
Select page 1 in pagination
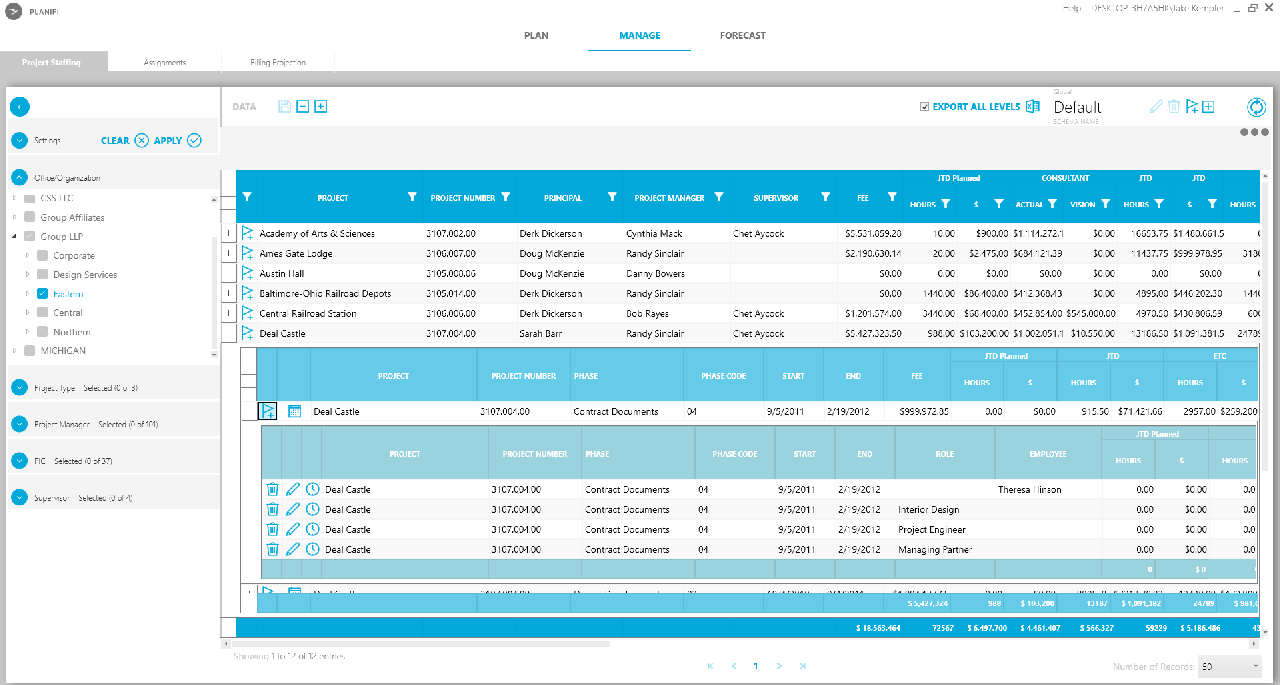pyautogui.click(x=756, y=666)
